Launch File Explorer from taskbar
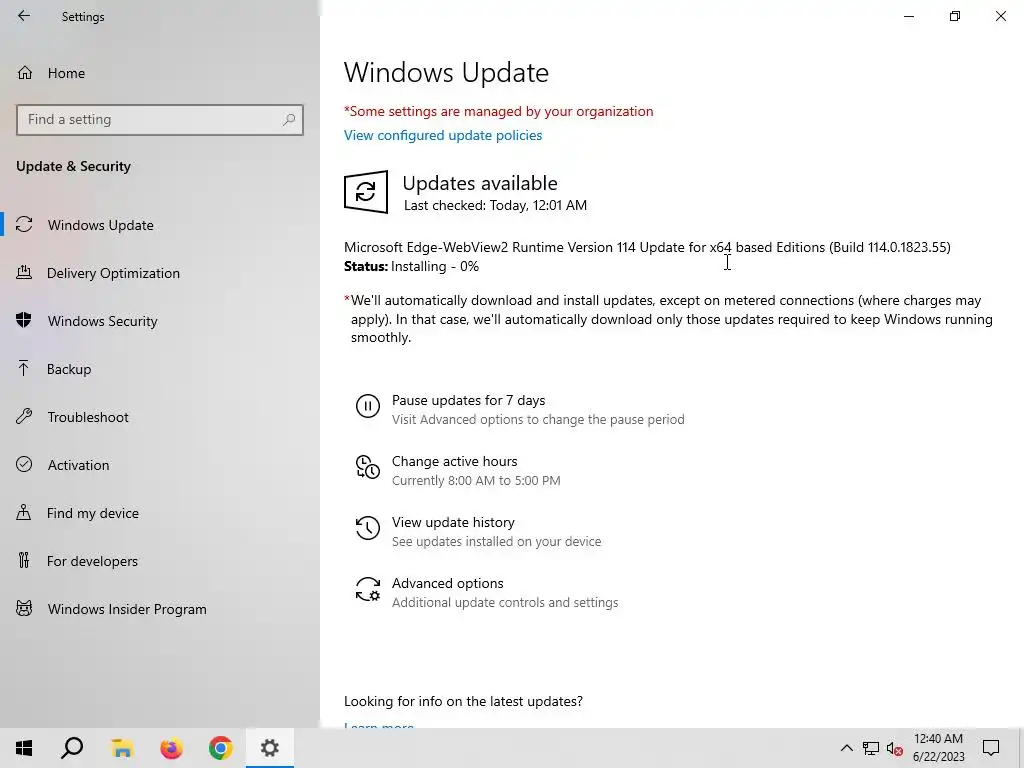The image size is (1024, 768). [122, 748]
